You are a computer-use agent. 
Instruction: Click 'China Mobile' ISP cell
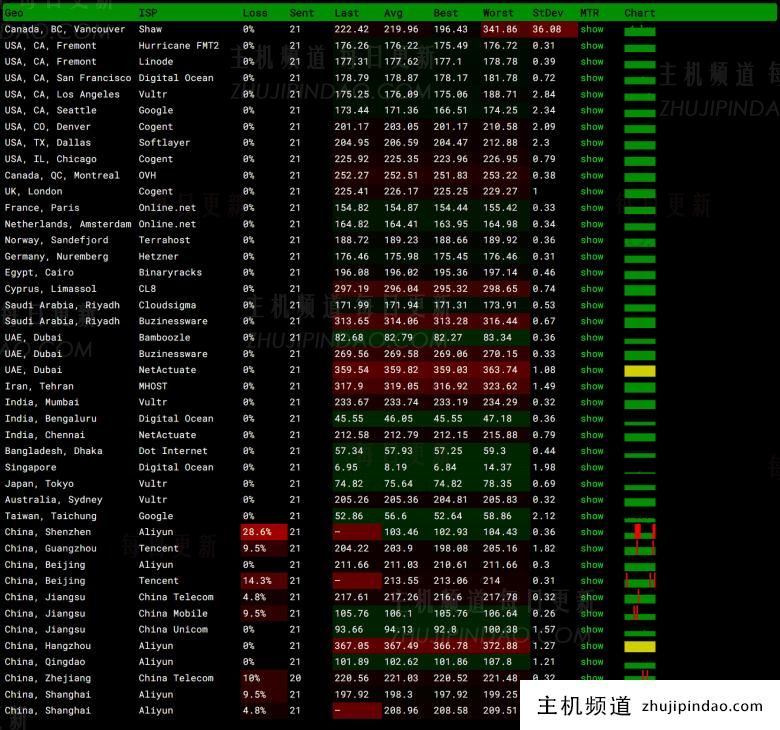coord(173,614)
